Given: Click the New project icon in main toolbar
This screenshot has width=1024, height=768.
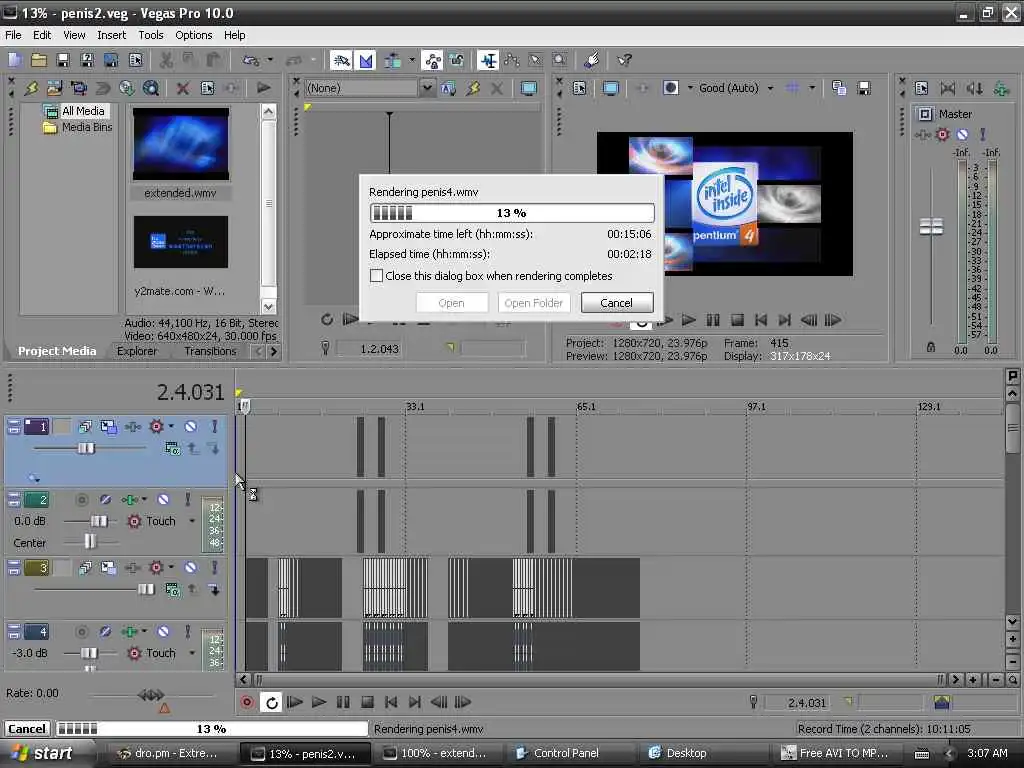Looking at the screenshot, I should point(15,60).
